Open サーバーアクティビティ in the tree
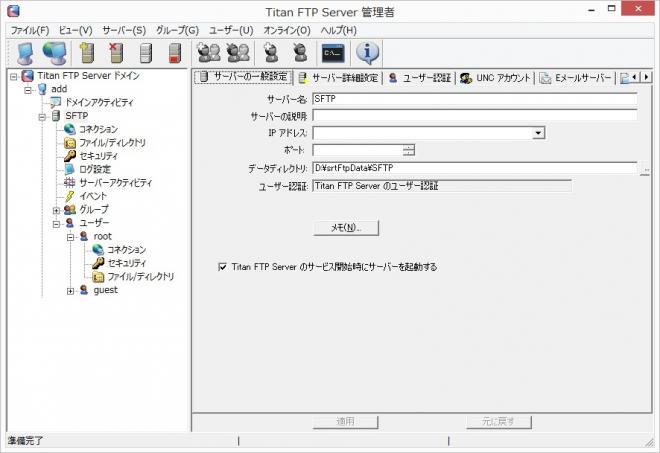This screenshot has width=660, height=453. (116, 183)
